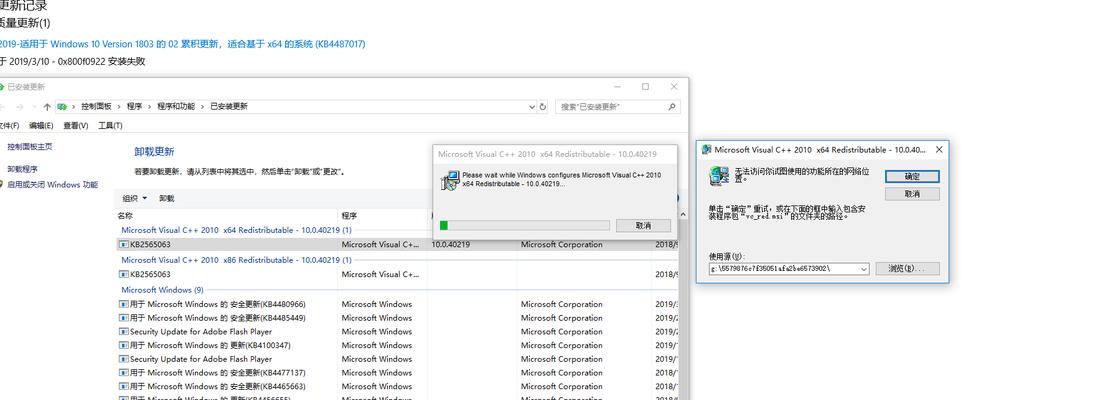The image size is (1093, 400).
Task: Click the green configuration progress bar
Action: click(525, 225)
